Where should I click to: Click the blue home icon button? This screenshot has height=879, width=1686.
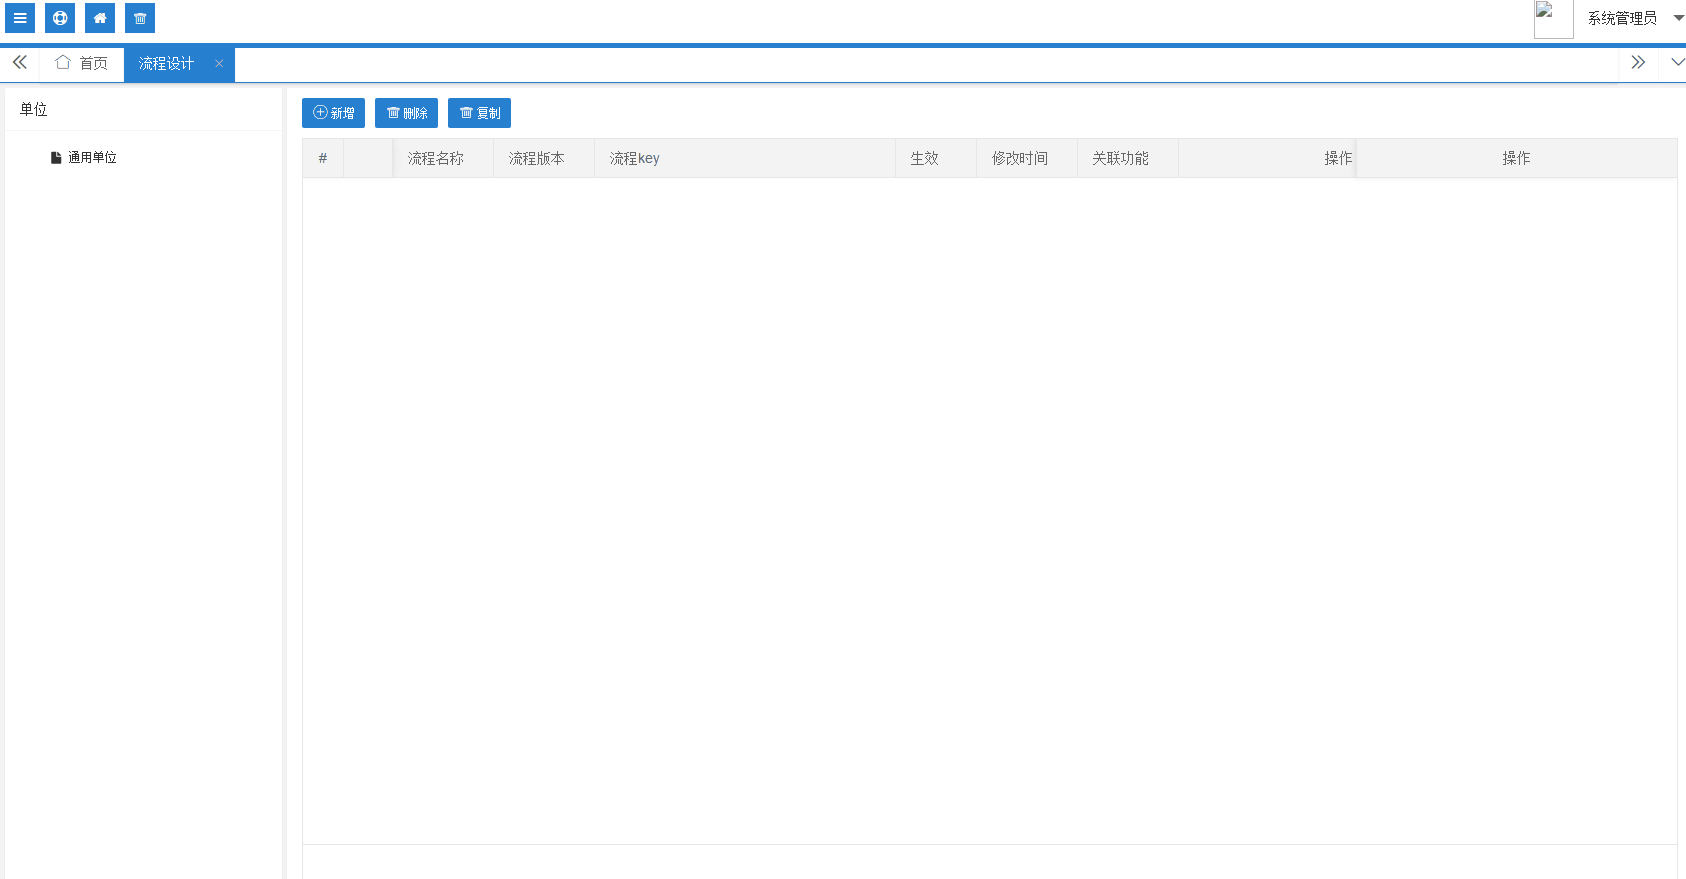[100, 18]
